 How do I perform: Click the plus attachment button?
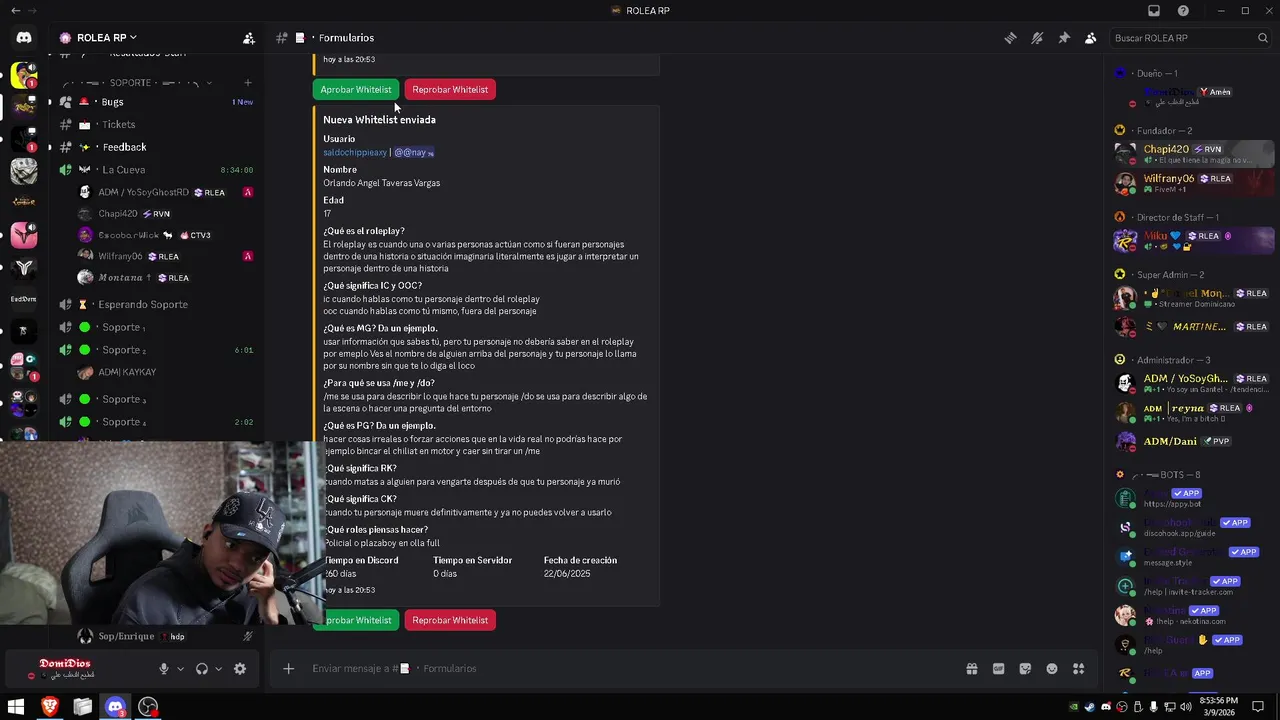[x=288, y=669]
